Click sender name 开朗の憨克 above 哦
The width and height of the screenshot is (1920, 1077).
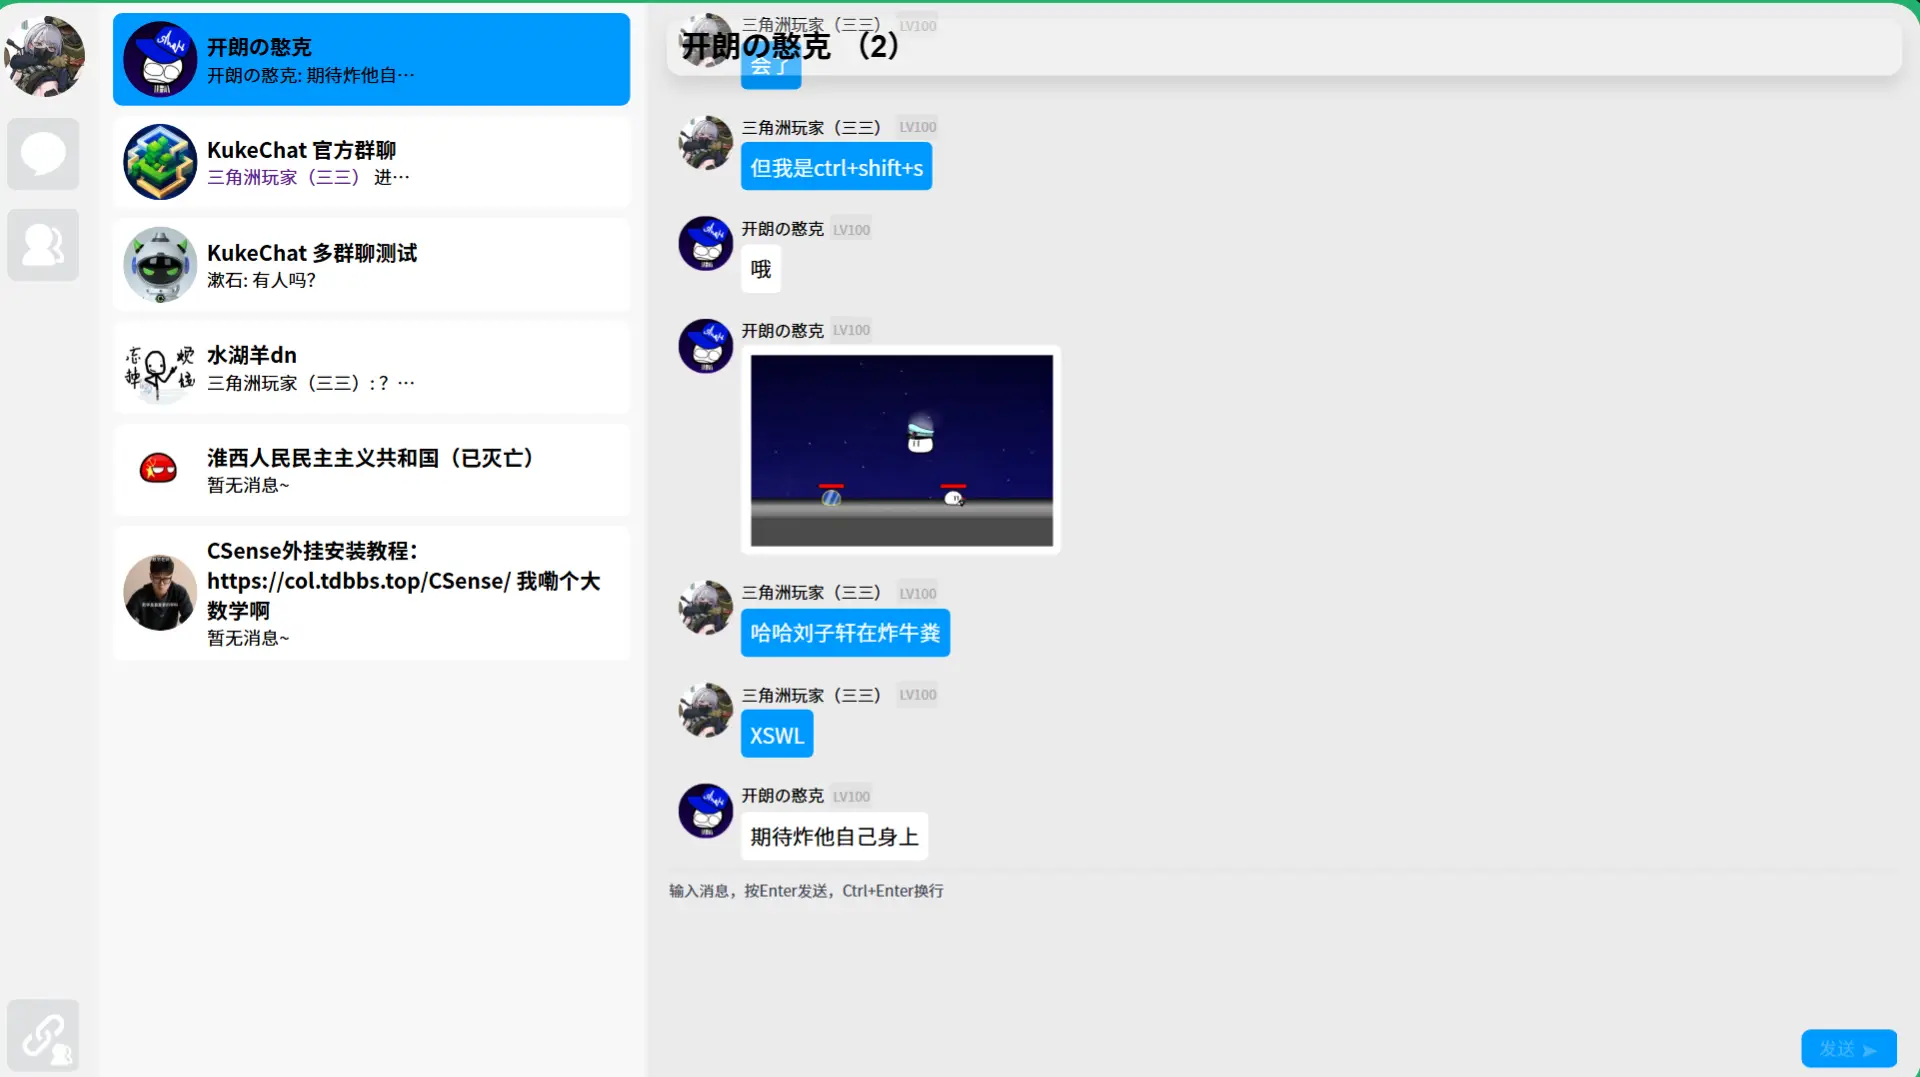tap(782, 229)
